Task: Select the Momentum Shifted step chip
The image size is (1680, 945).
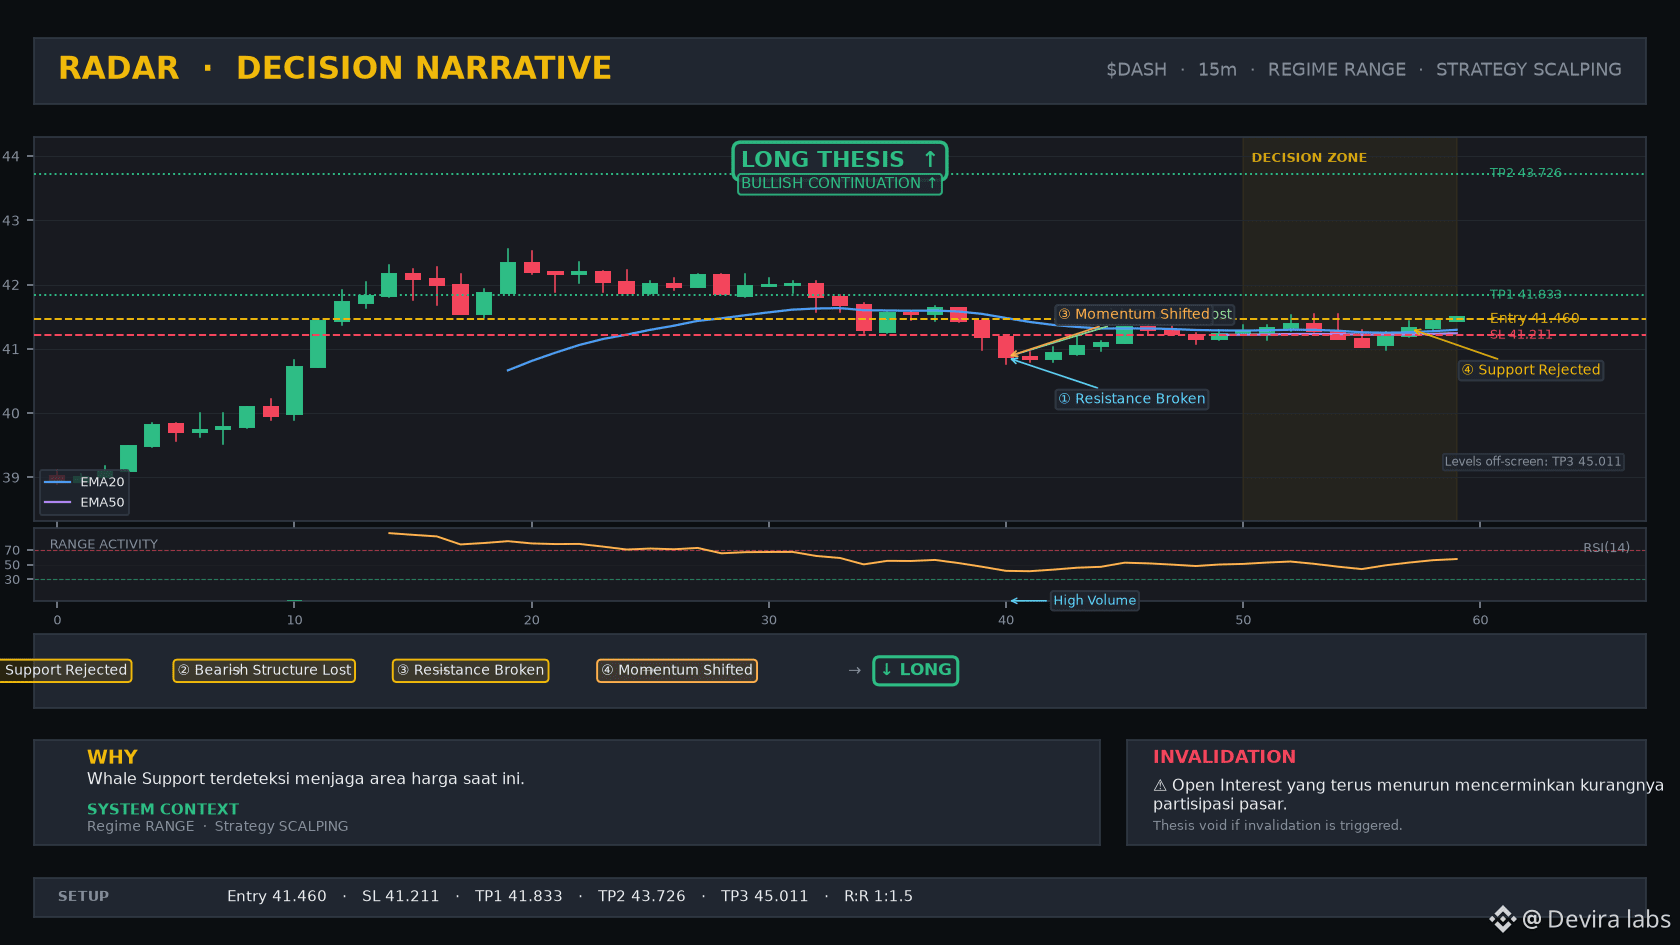Action: coord(677,670)
